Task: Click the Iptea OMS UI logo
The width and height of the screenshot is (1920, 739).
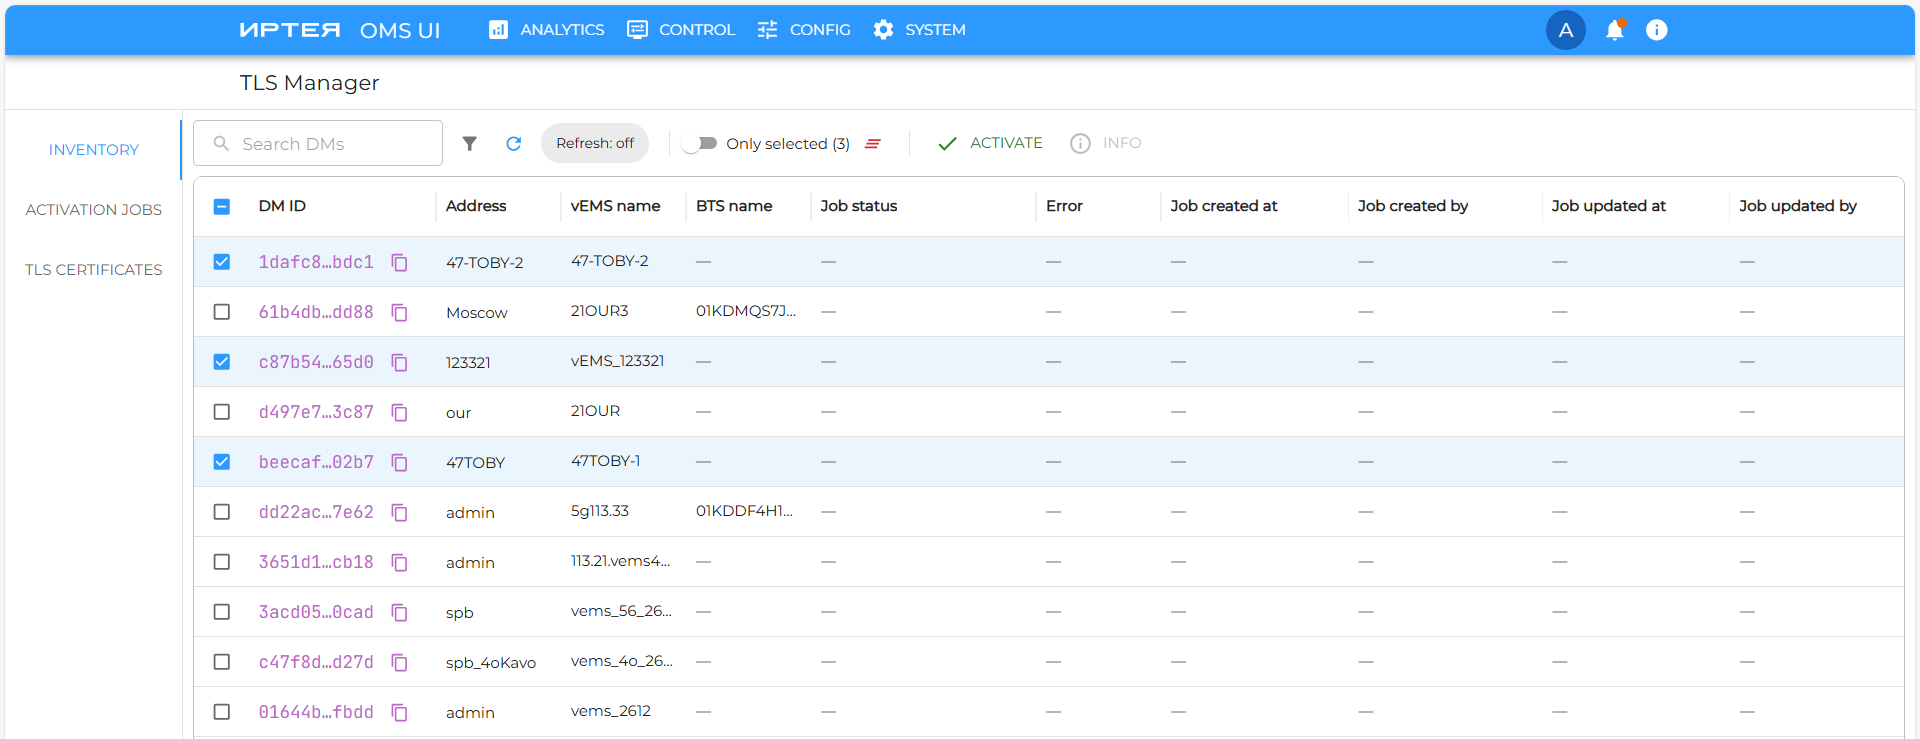Action: click(340, 30)
